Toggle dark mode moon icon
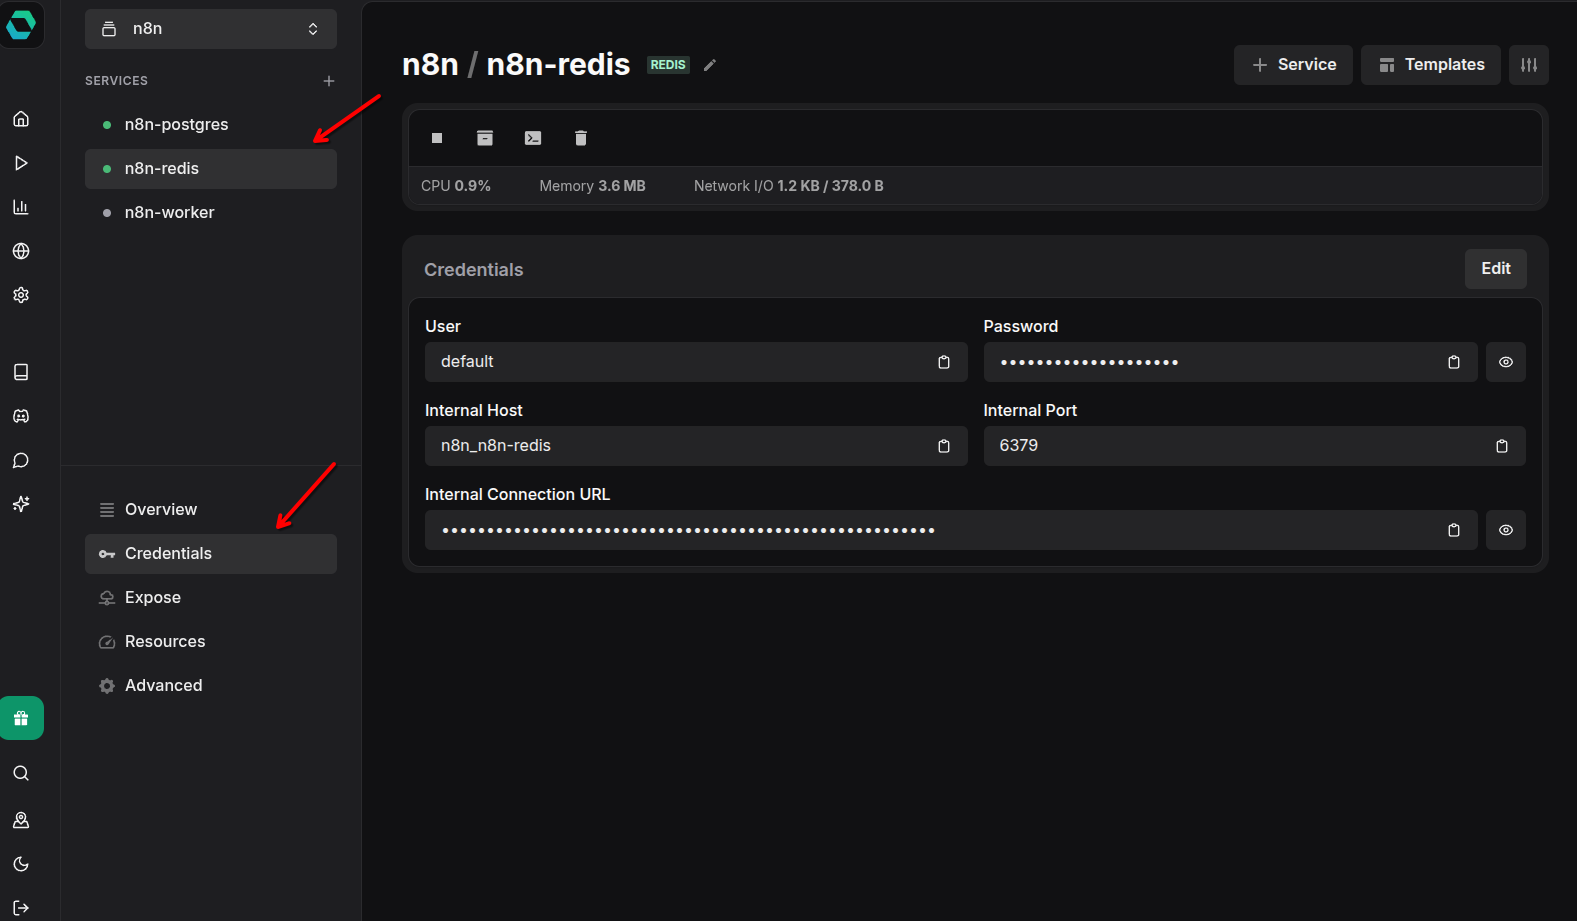Viewport: 1577px width, 921px height. click(21, 864)
